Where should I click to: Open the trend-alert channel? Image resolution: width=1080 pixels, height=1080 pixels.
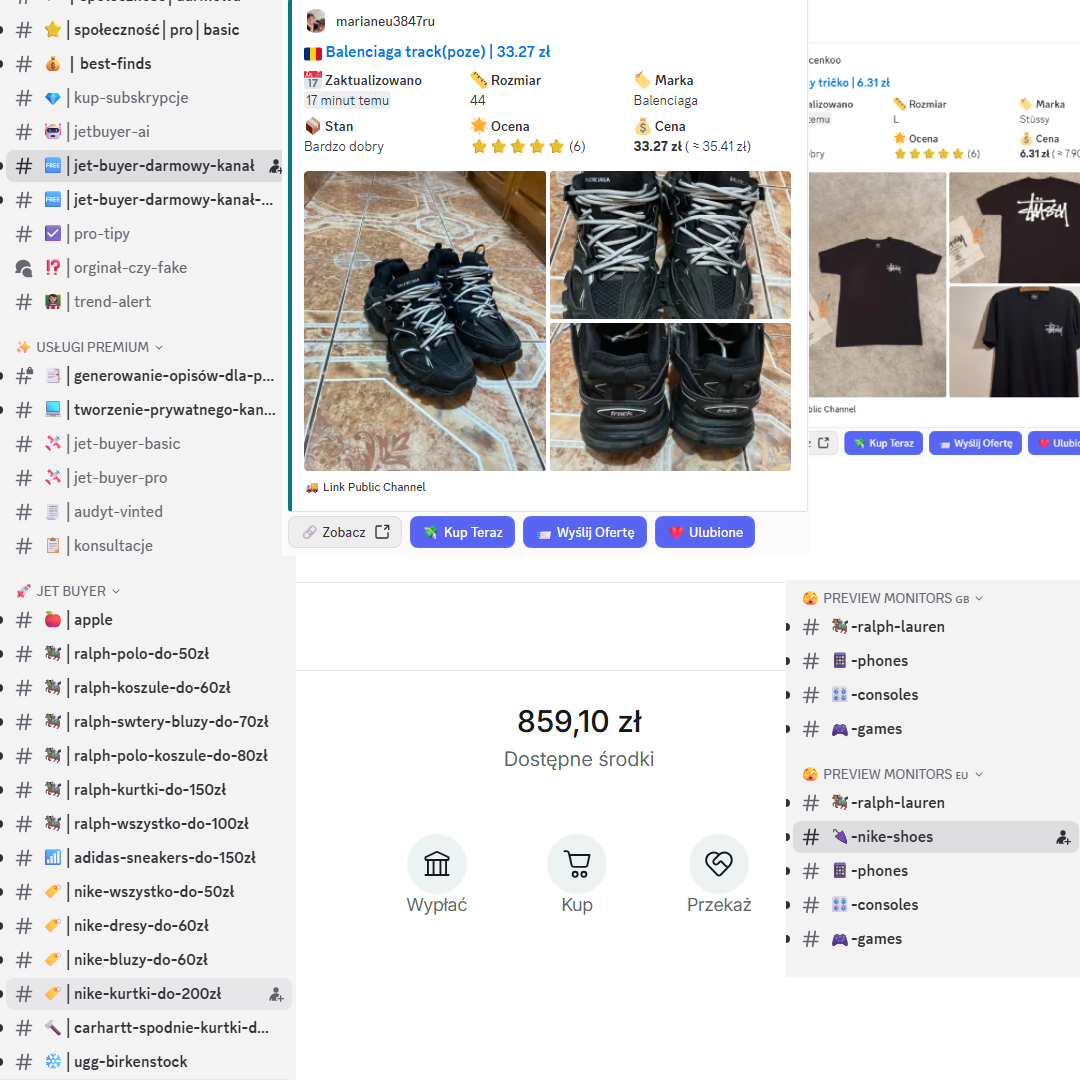[112, 302]
